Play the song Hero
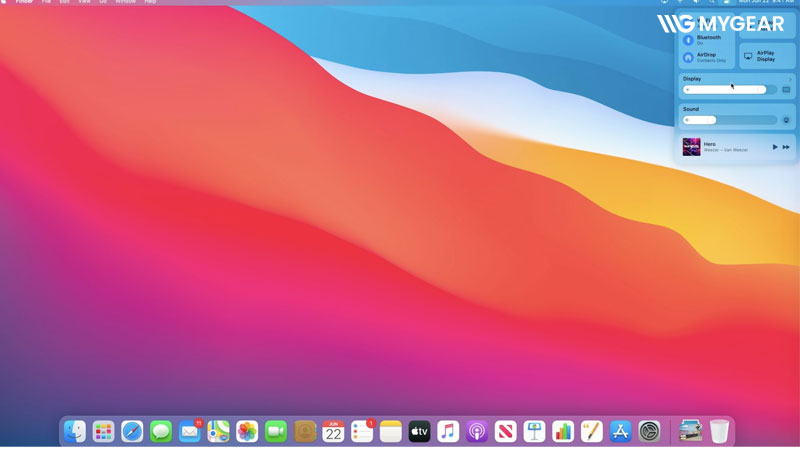Image resolution: width=800 pixels, height=450 pixels. click(774, 147)
